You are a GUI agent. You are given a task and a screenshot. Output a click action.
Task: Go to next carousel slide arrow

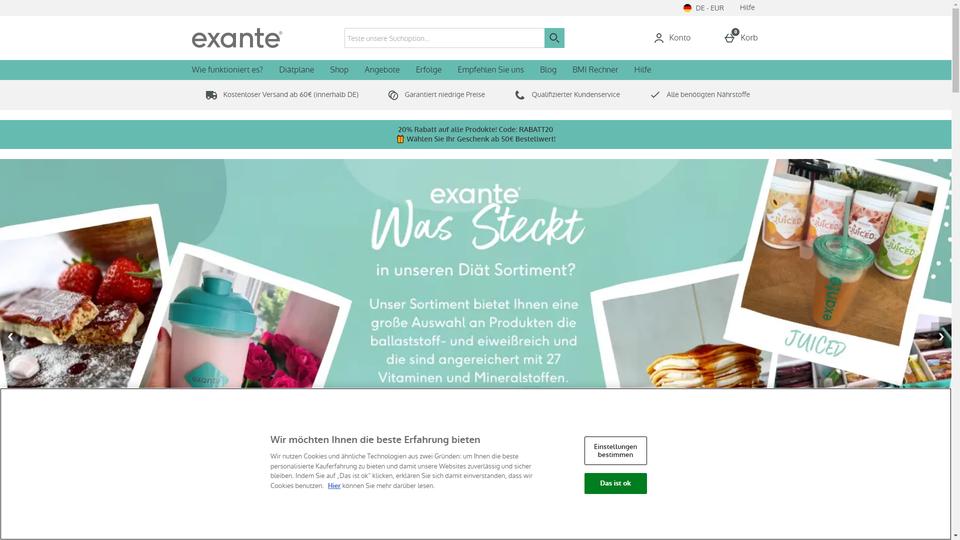coord(941,337)
